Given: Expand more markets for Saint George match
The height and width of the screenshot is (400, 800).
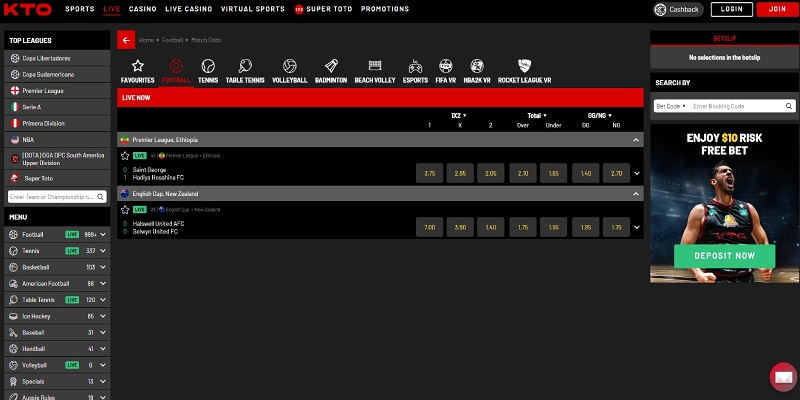Looking at the screenshot, I should click(637, 173).
